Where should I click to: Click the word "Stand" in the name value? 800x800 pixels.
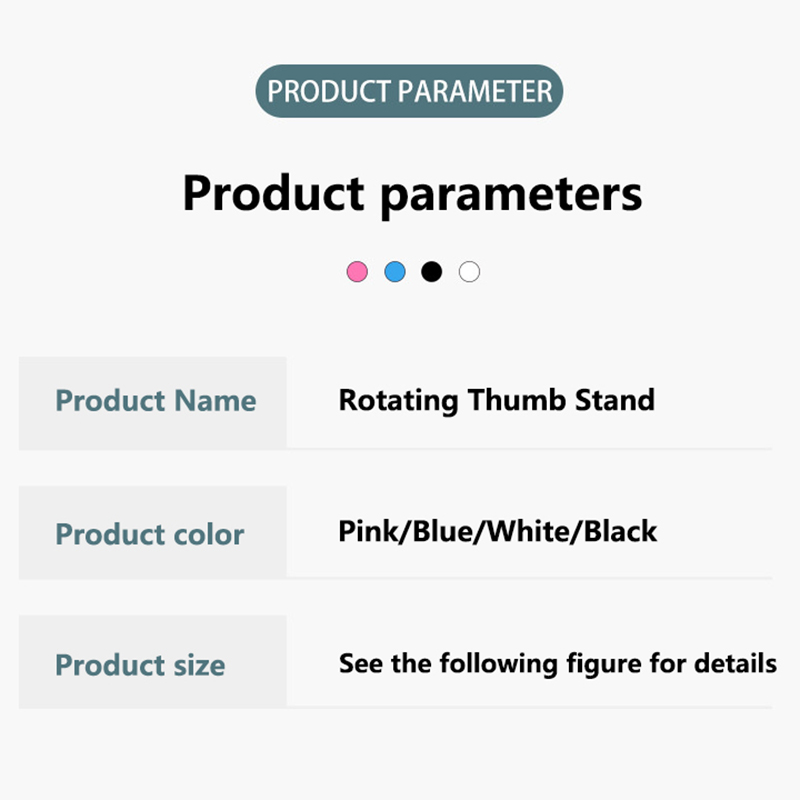[615, 401]
